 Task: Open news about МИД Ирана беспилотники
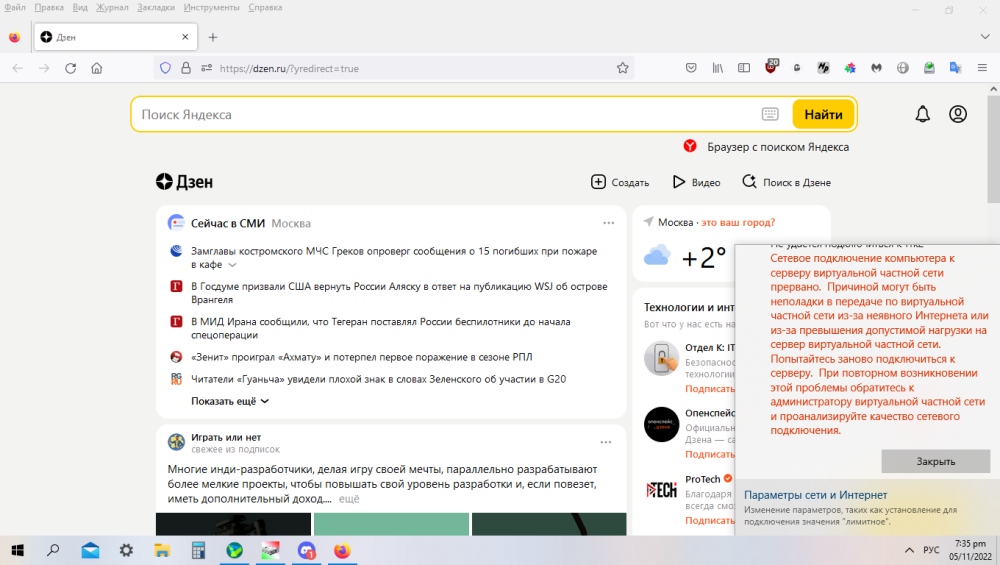381,328
